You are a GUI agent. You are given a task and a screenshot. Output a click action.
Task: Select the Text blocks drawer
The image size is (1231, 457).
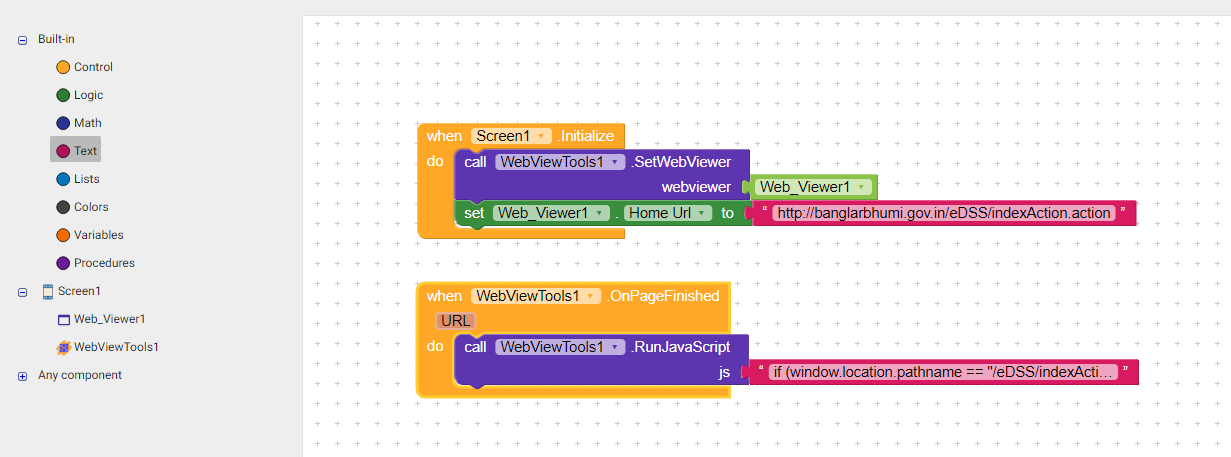coord(76,151)
